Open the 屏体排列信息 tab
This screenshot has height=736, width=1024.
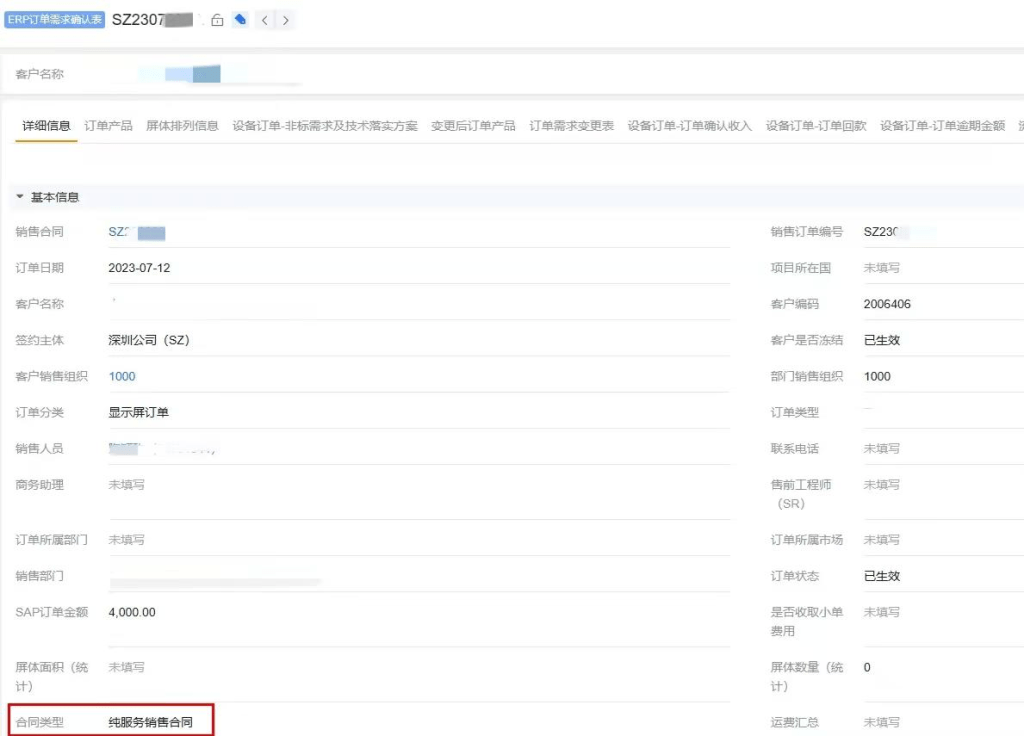[x=182, y=126]
